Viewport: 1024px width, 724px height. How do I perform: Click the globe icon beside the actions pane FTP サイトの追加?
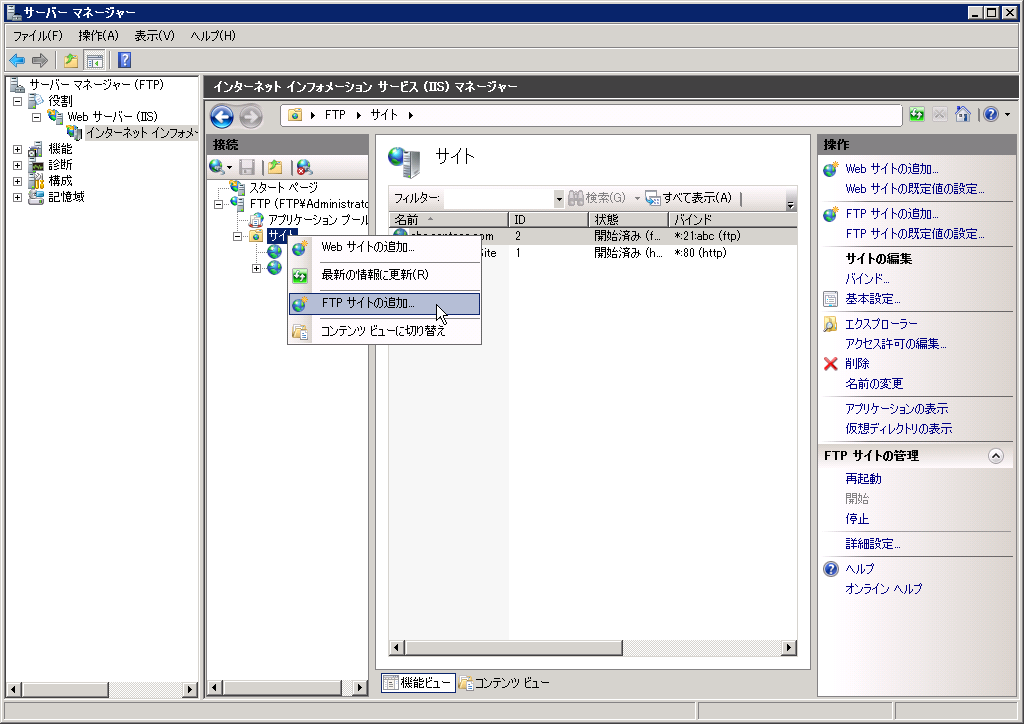[831, 214]
